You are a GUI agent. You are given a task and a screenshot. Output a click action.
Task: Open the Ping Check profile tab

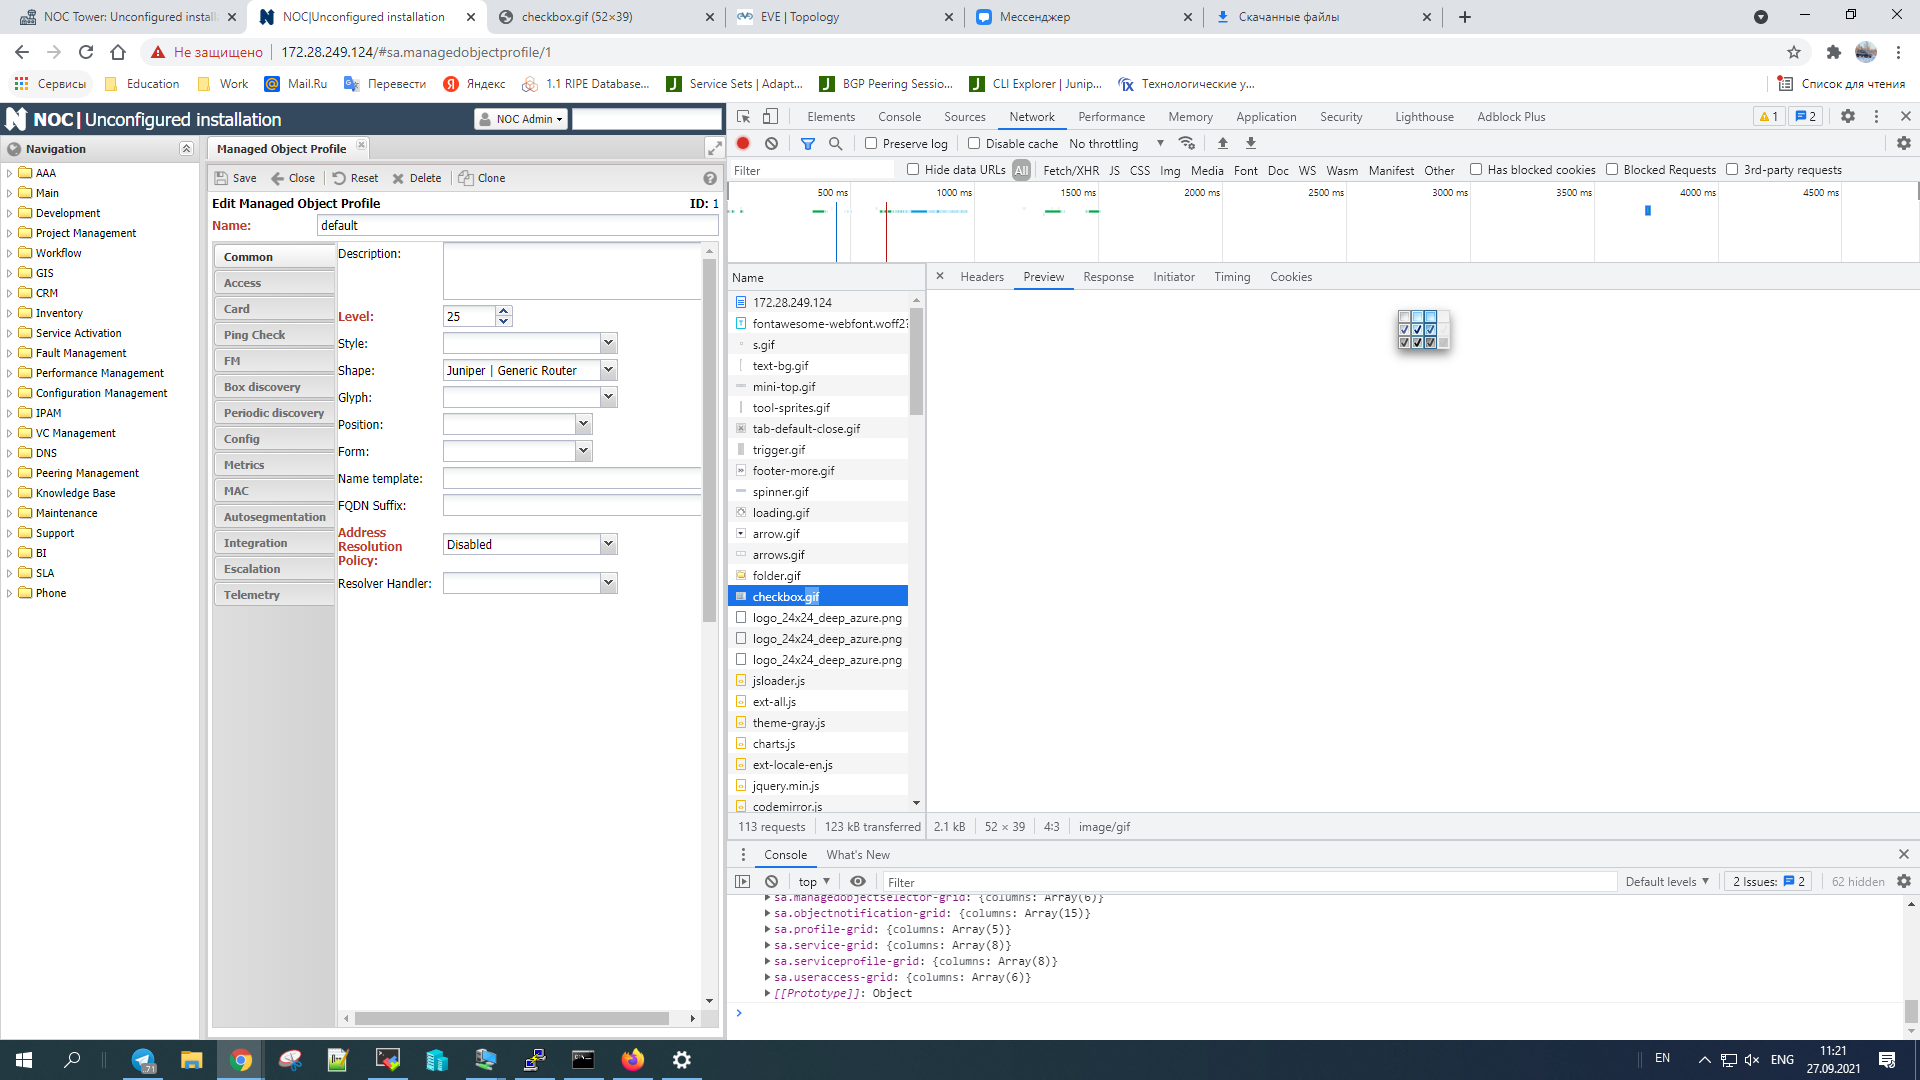(x=274, y=335)
